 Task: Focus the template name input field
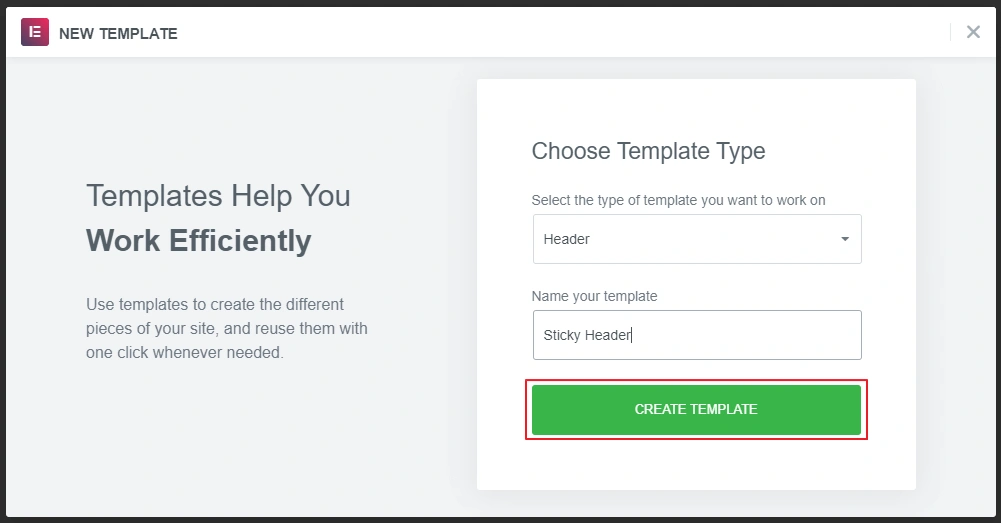coord(740,335)
